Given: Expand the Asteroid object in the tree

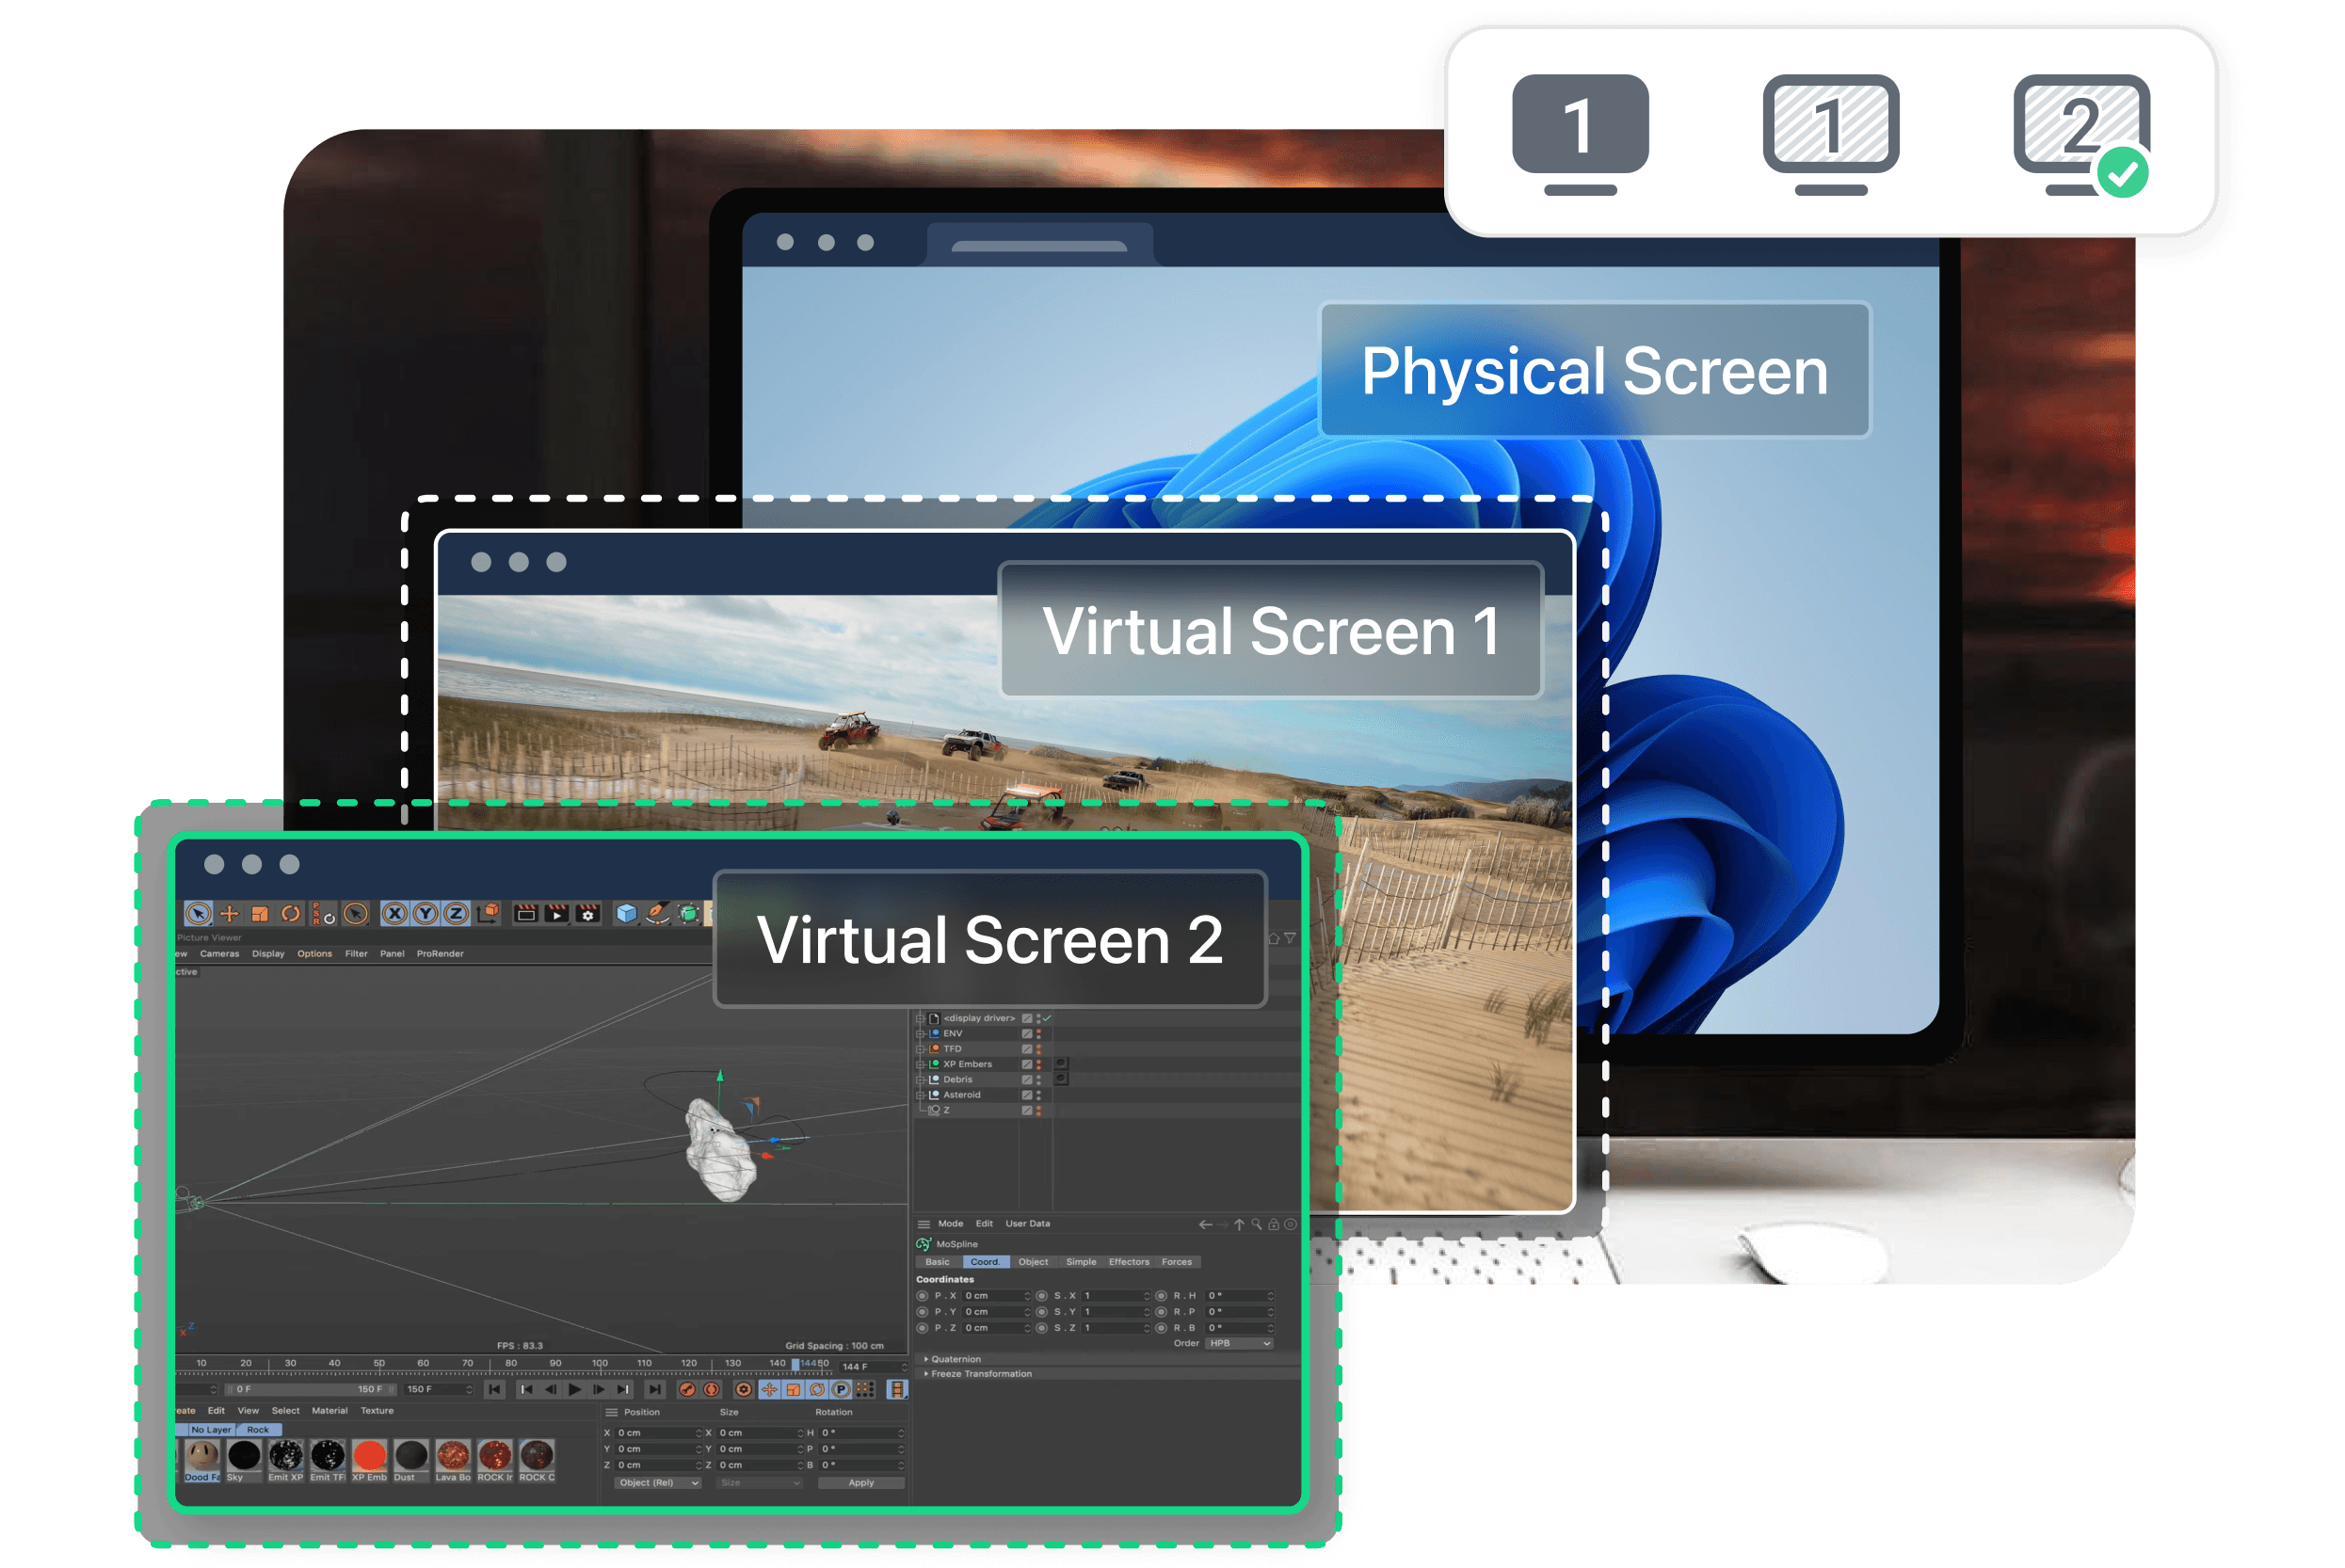Looking at the screenshot, I should point(920,1095).
